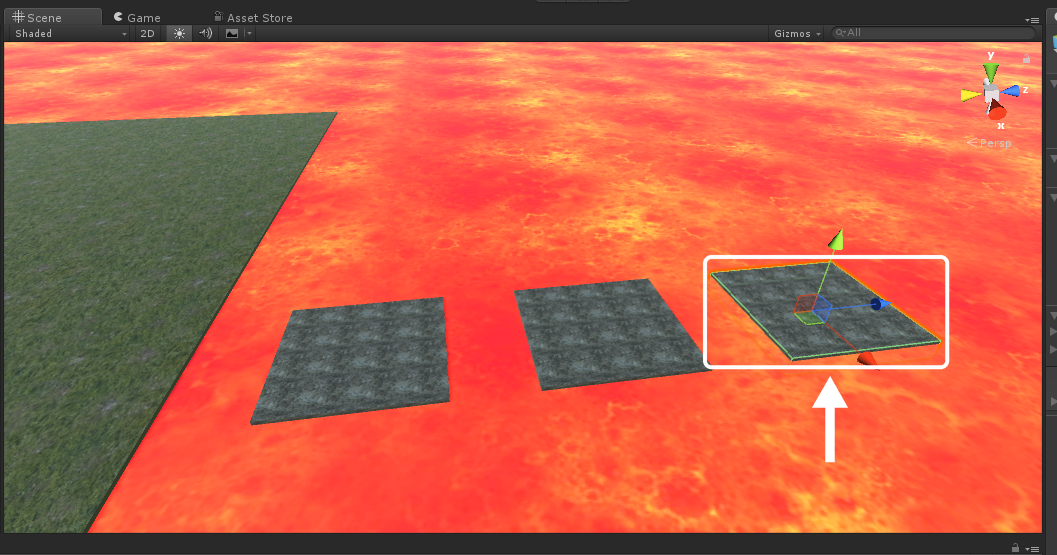This screenshot has height=555, width=1057.
Task: Click yellow cone on orientation gizmo
Action: (x=970, y=95)
